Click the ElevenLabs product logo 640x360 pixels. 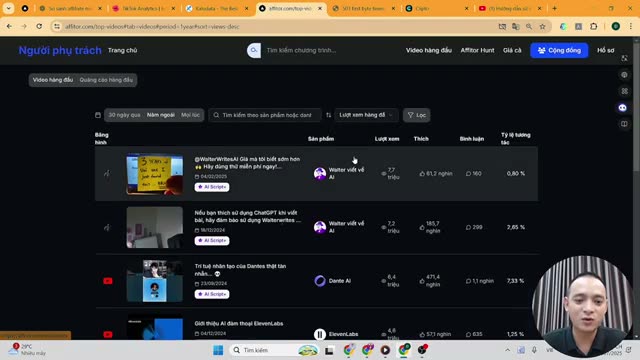point(320,334)
